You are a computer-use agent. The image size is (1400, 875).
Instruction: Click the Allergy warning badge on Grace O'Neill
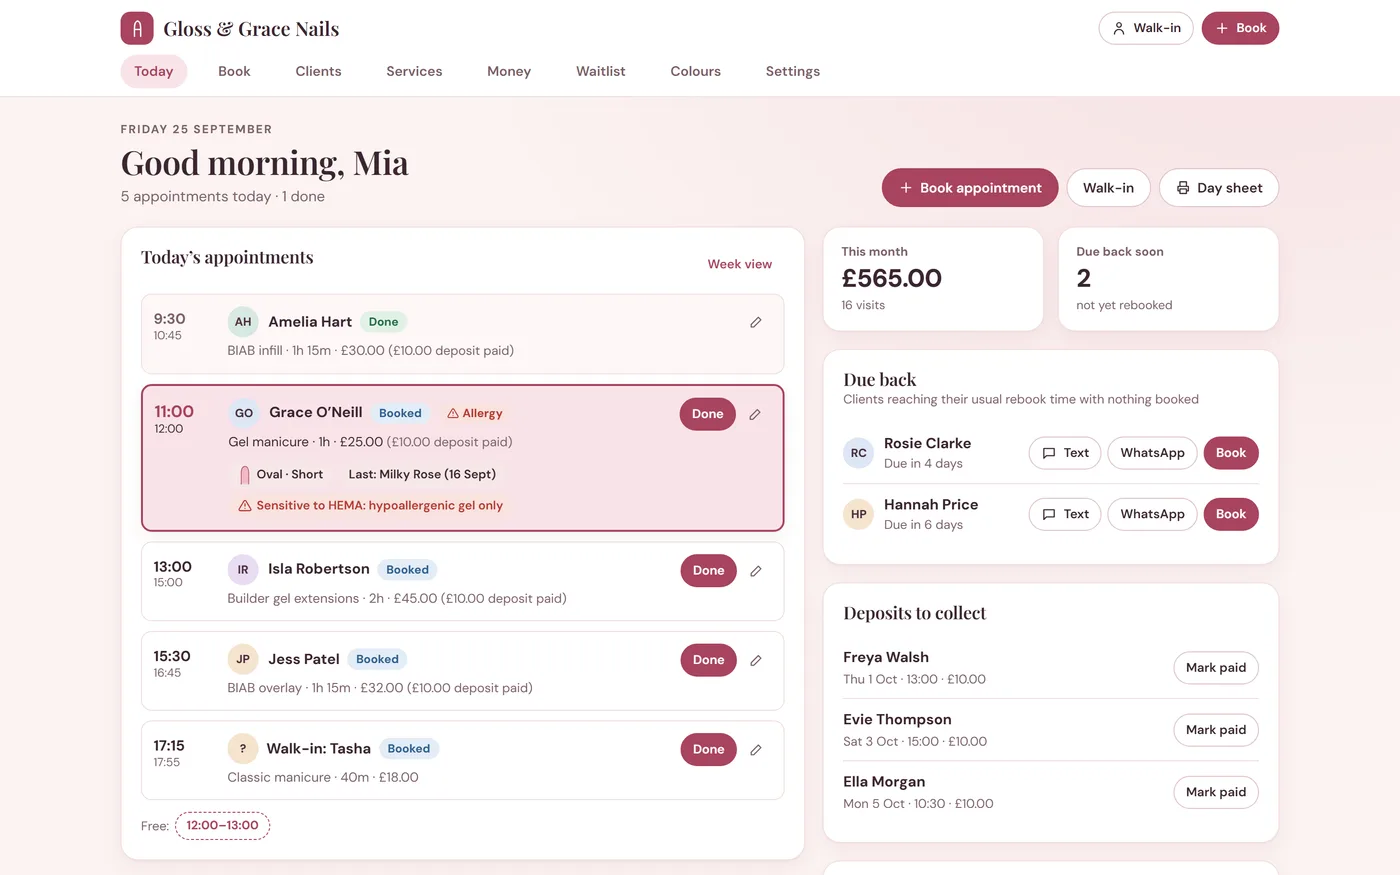click(x=475, y=413)
